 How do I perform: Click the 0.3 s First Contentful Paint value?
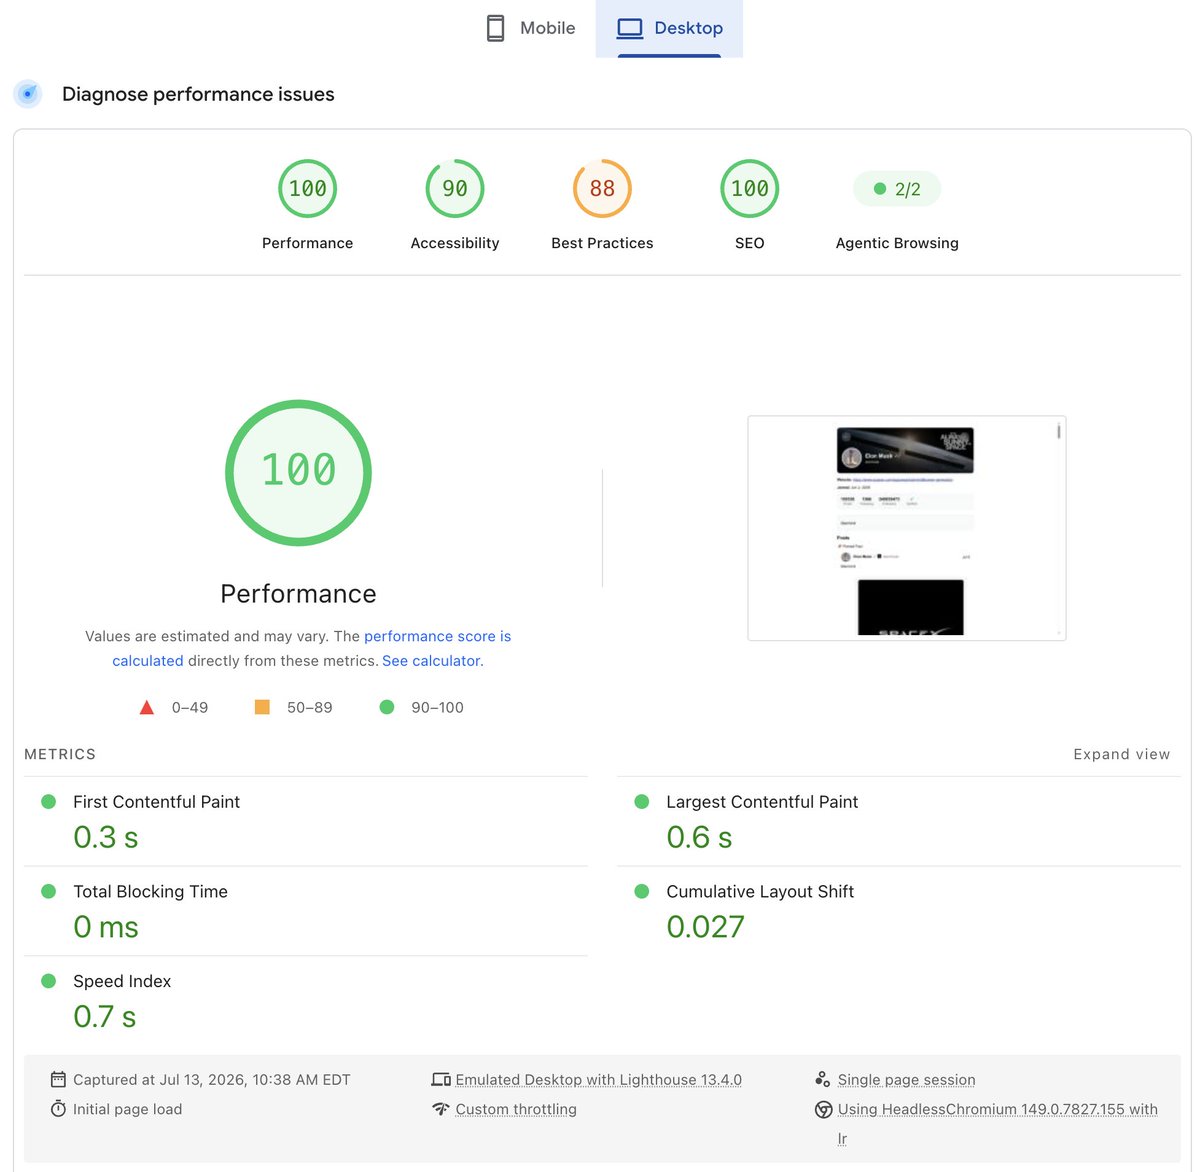[106, 837]
